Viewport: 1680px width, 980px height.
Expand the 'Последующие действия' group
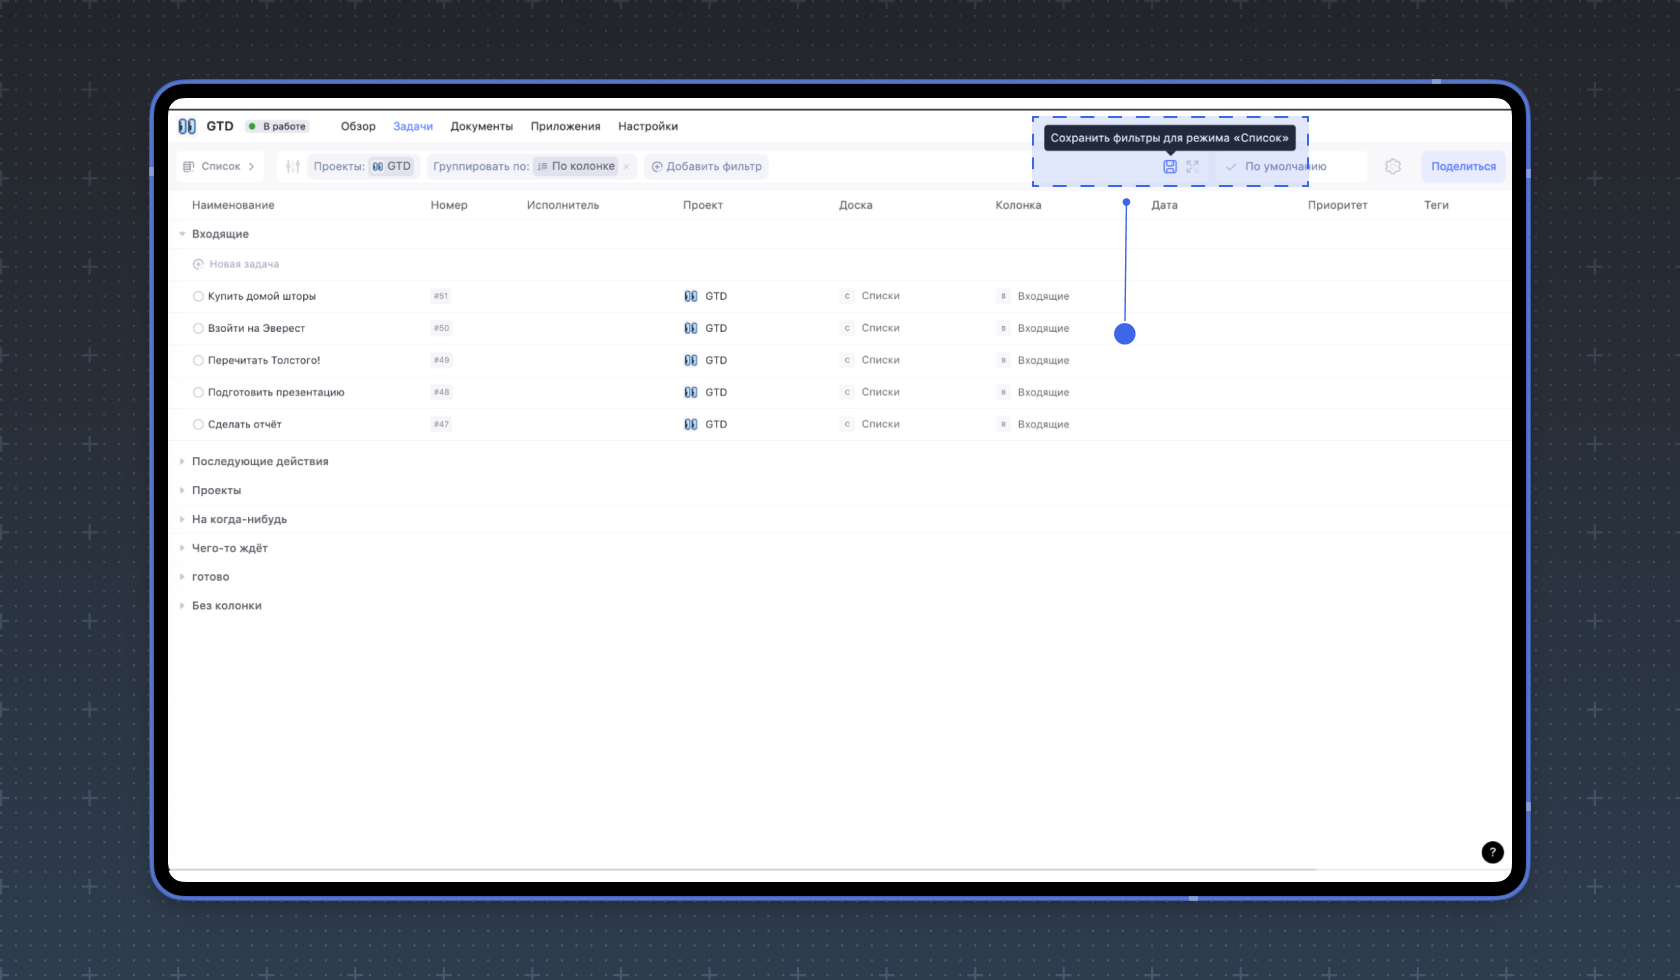pyautogui.click(x=182, y=461)
